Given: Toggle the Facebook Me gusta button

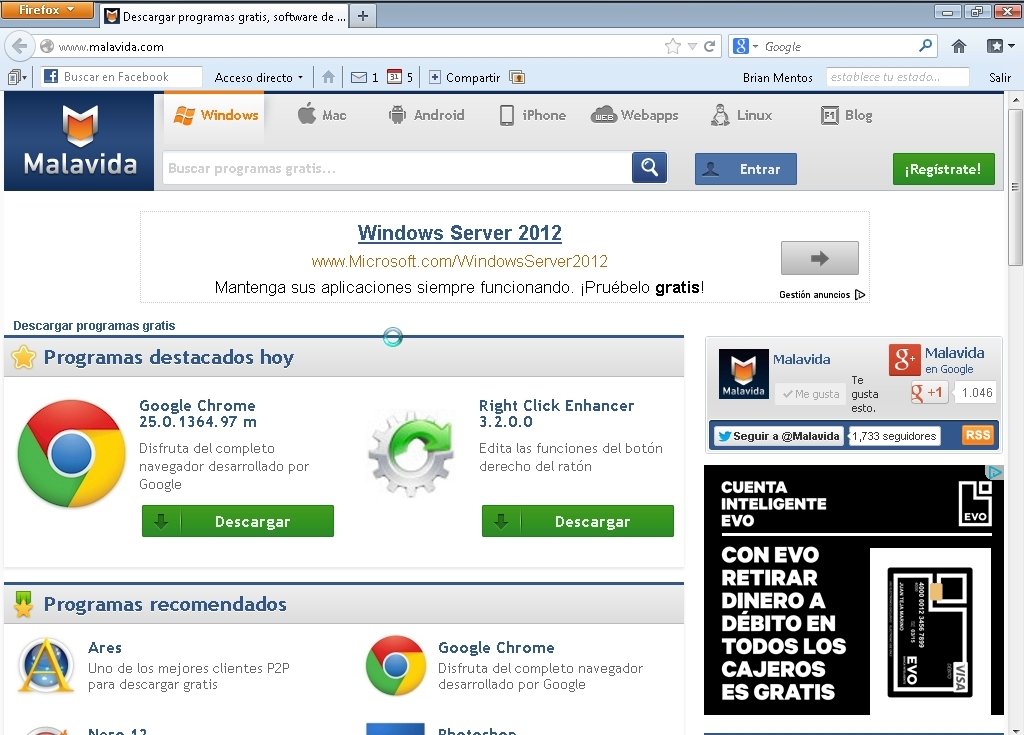Looking at the screenshot, I should tap(810, 394).
